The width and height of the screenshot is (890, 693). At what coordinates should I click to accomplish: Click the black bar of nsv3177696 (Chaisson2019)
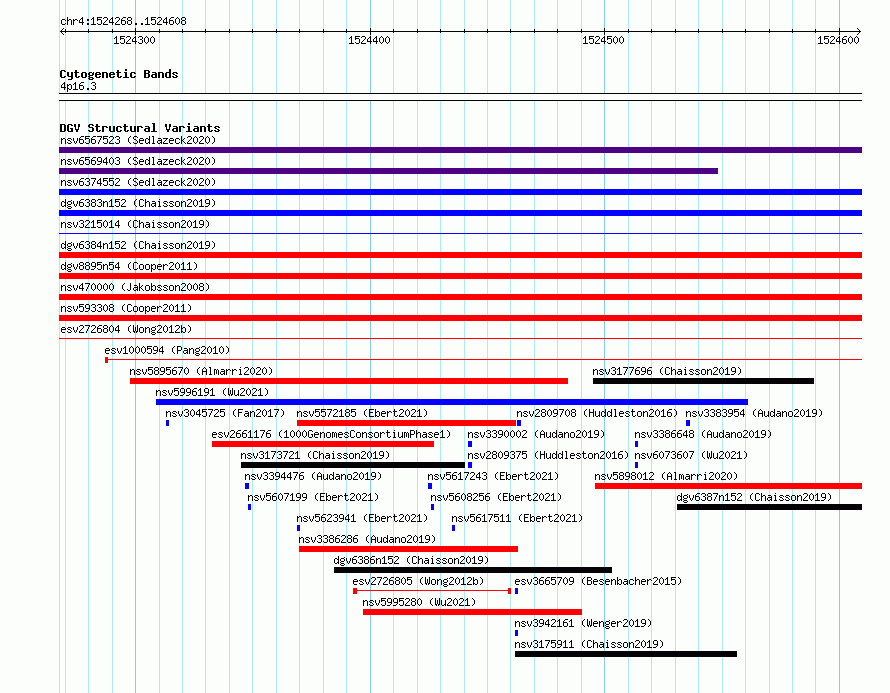tap(703, 381)
